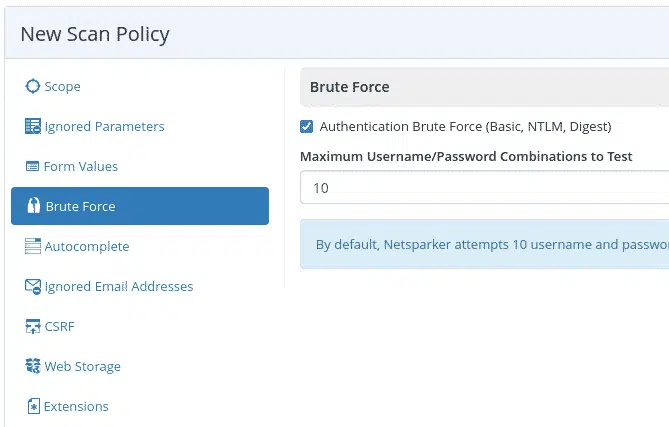Click the Autocomplete list icon
This screenshot has height=427, width=669.
click(x=33, y=246)
